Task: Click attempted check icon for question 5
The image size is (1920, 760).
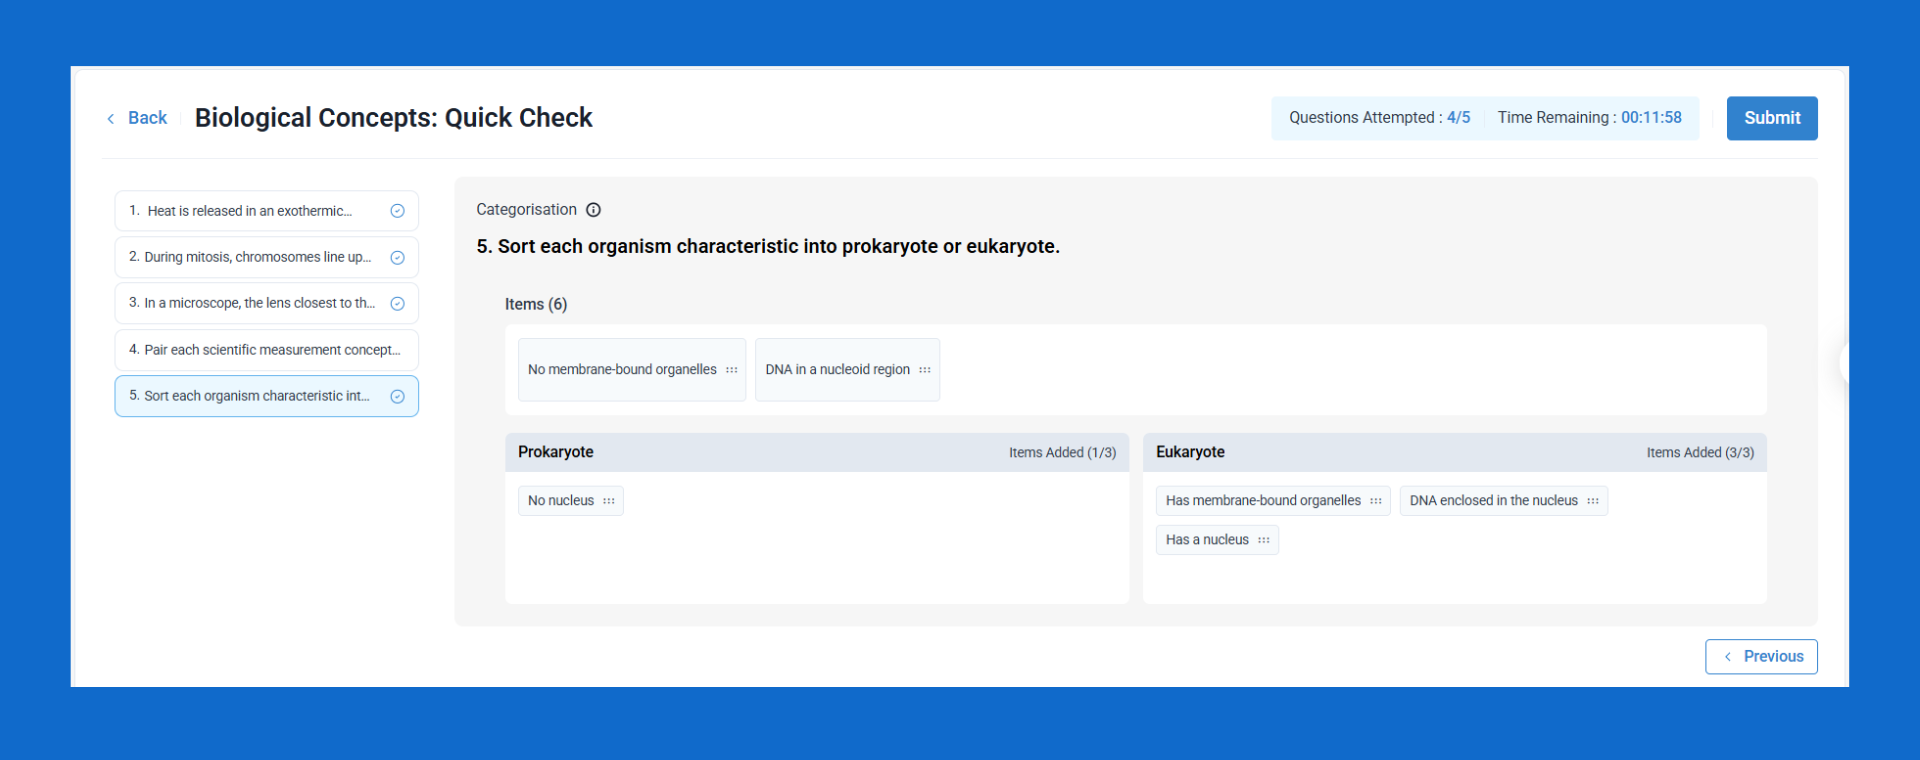Action: pyautogui.click(x=397, y=397)
